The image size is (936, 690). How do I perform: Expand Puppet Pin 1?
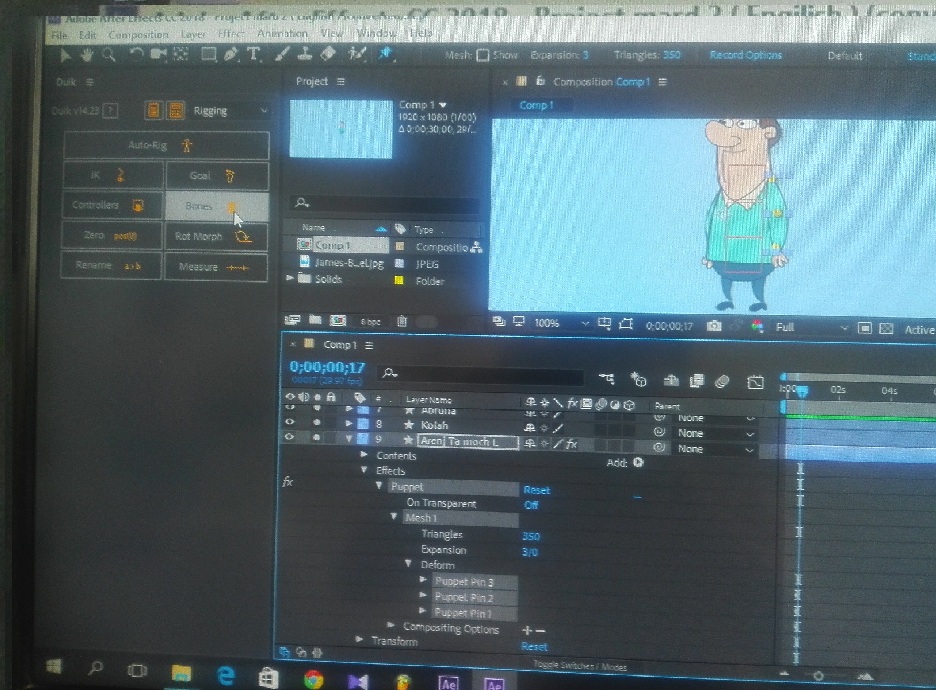pos(423,611)
